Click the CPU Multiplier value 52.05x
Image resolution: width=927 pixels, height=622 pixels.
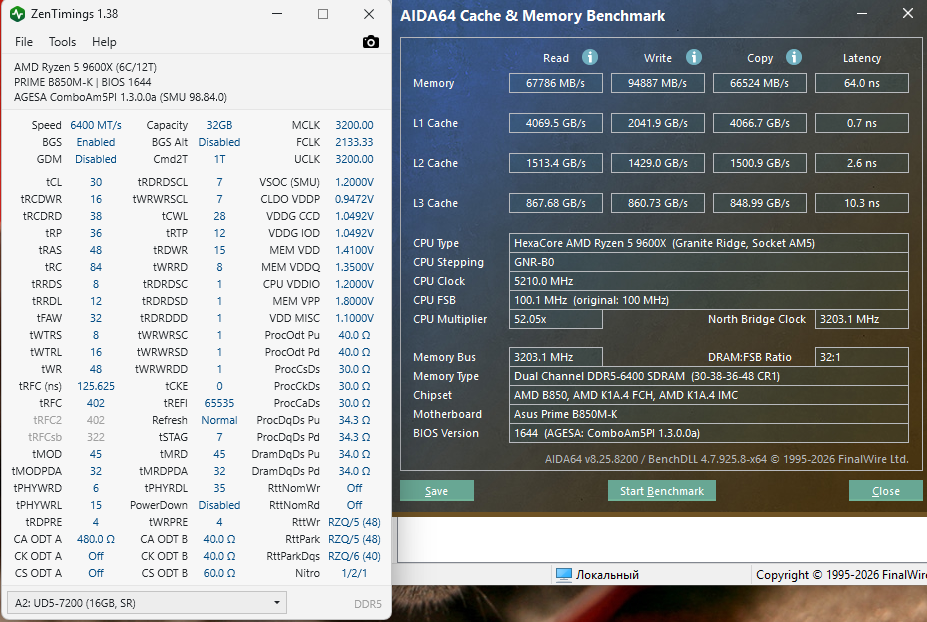(556, 319)
